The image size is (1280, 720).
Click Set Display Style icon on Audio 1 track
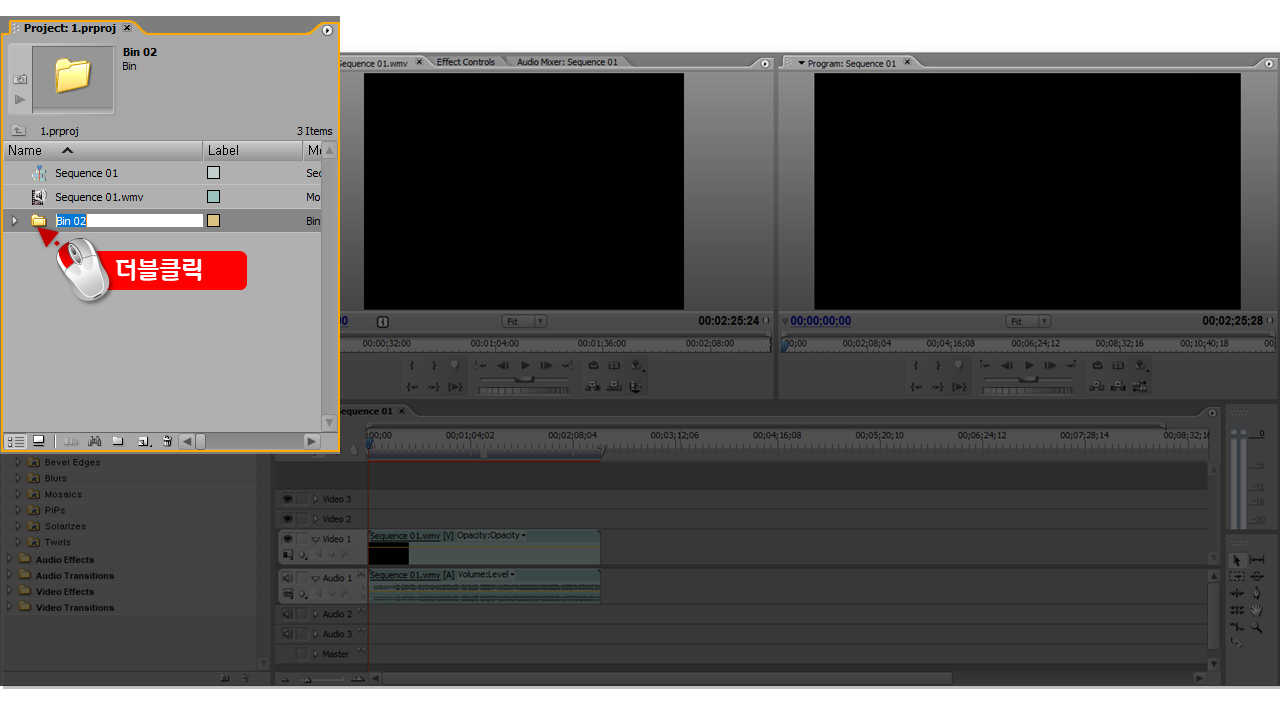[288, 593]
